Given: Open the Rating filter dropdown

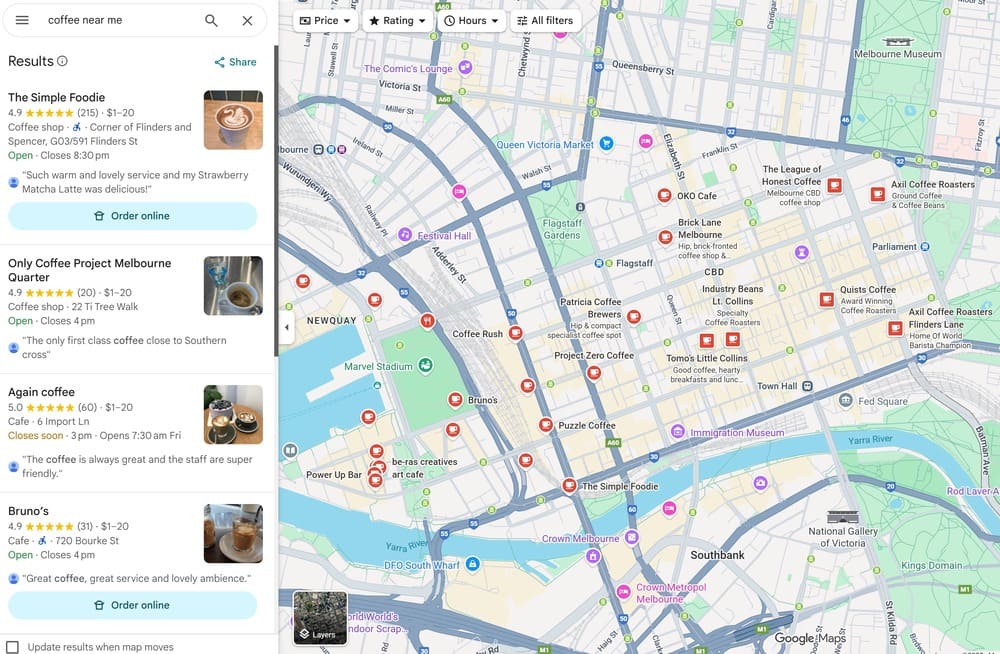Looking at the screenshot, I should (396, 19).
